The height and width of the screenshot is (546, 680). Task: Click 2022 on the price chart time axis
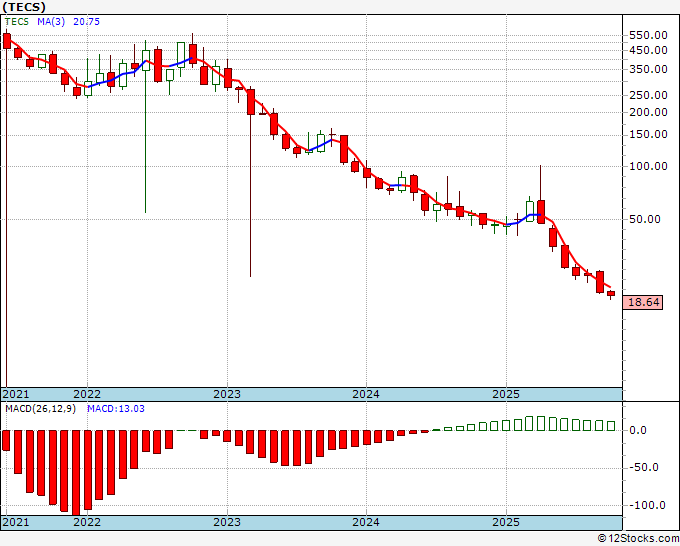(x=87, y=394)
